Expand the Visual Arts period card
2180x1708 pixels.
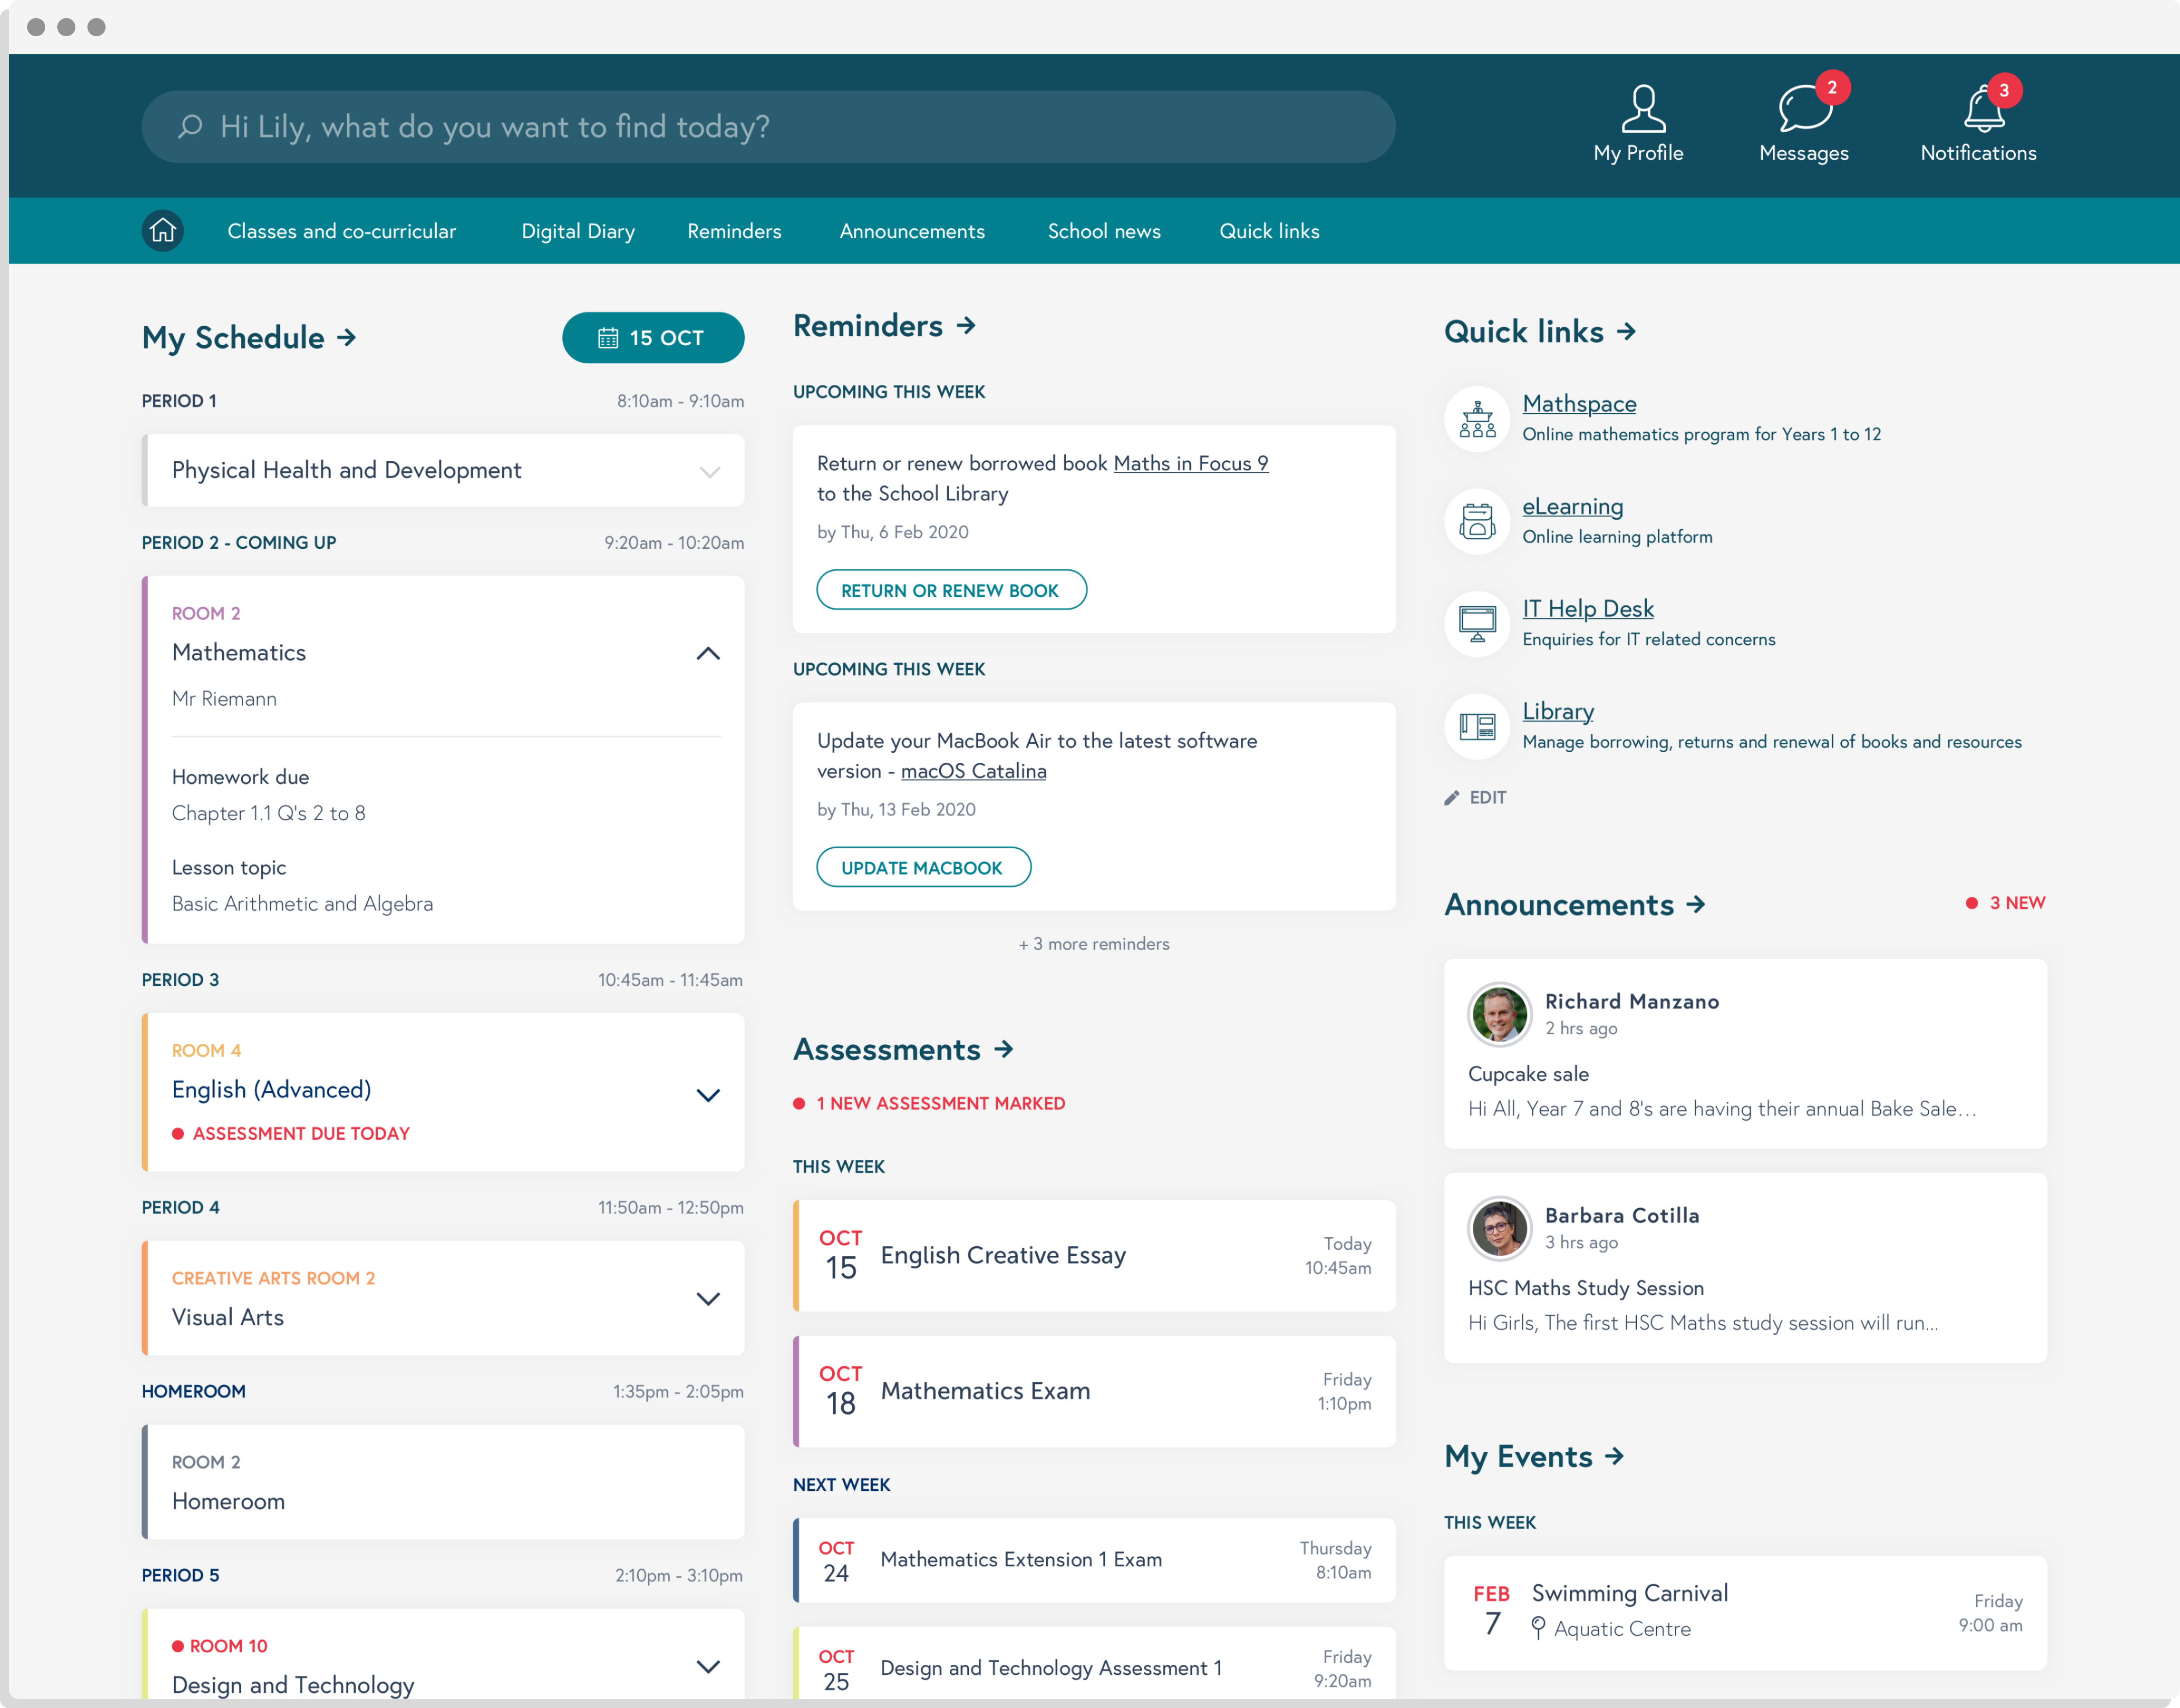707,1299
